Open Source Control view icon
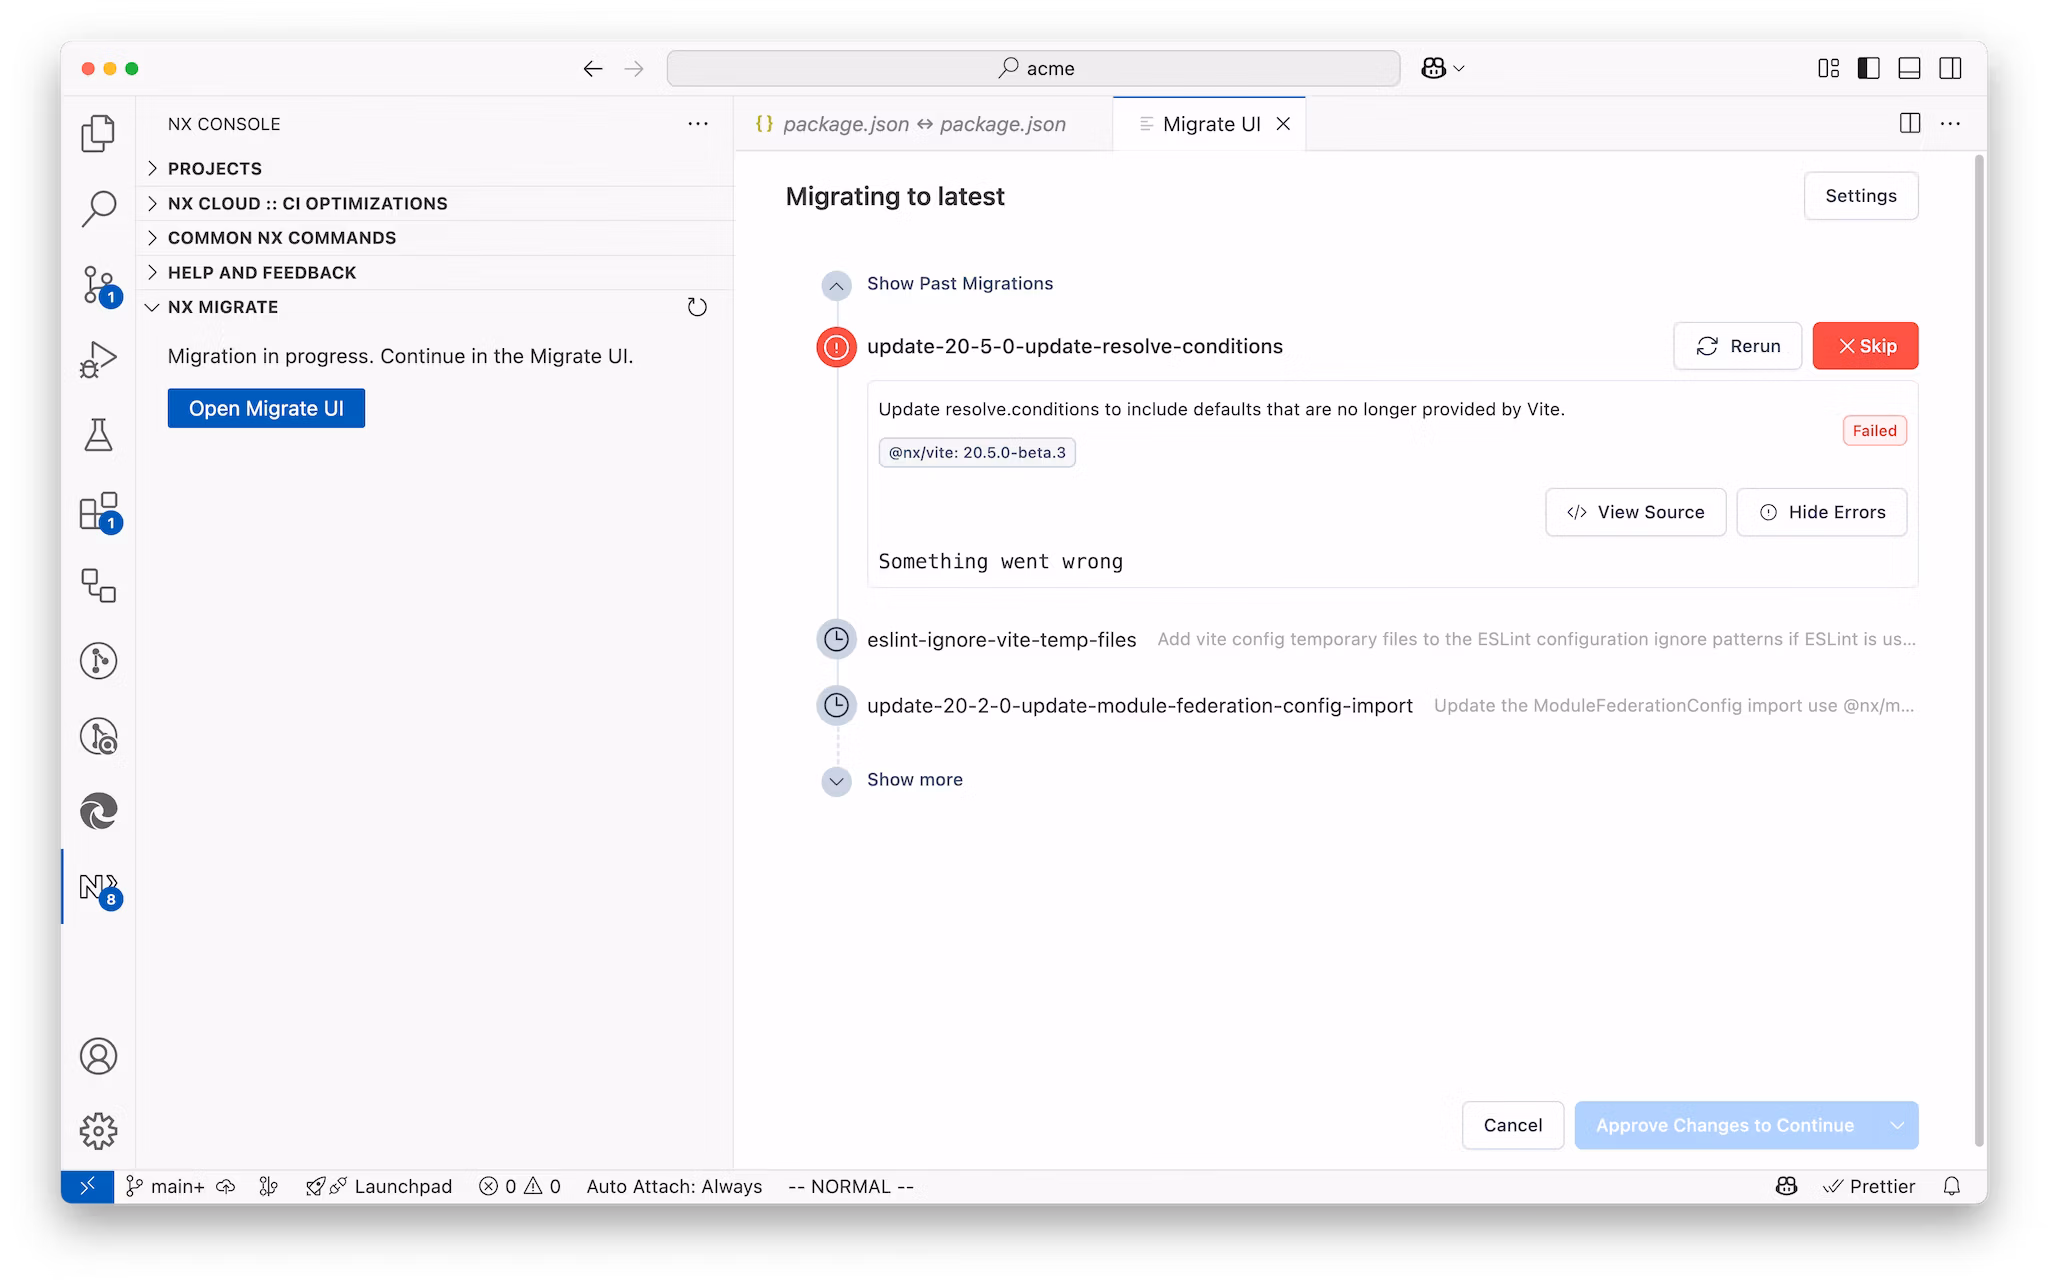Image resolution: width=2048 pixels, height=1284 pixels. pyautogui.click(x=98, y=285)
